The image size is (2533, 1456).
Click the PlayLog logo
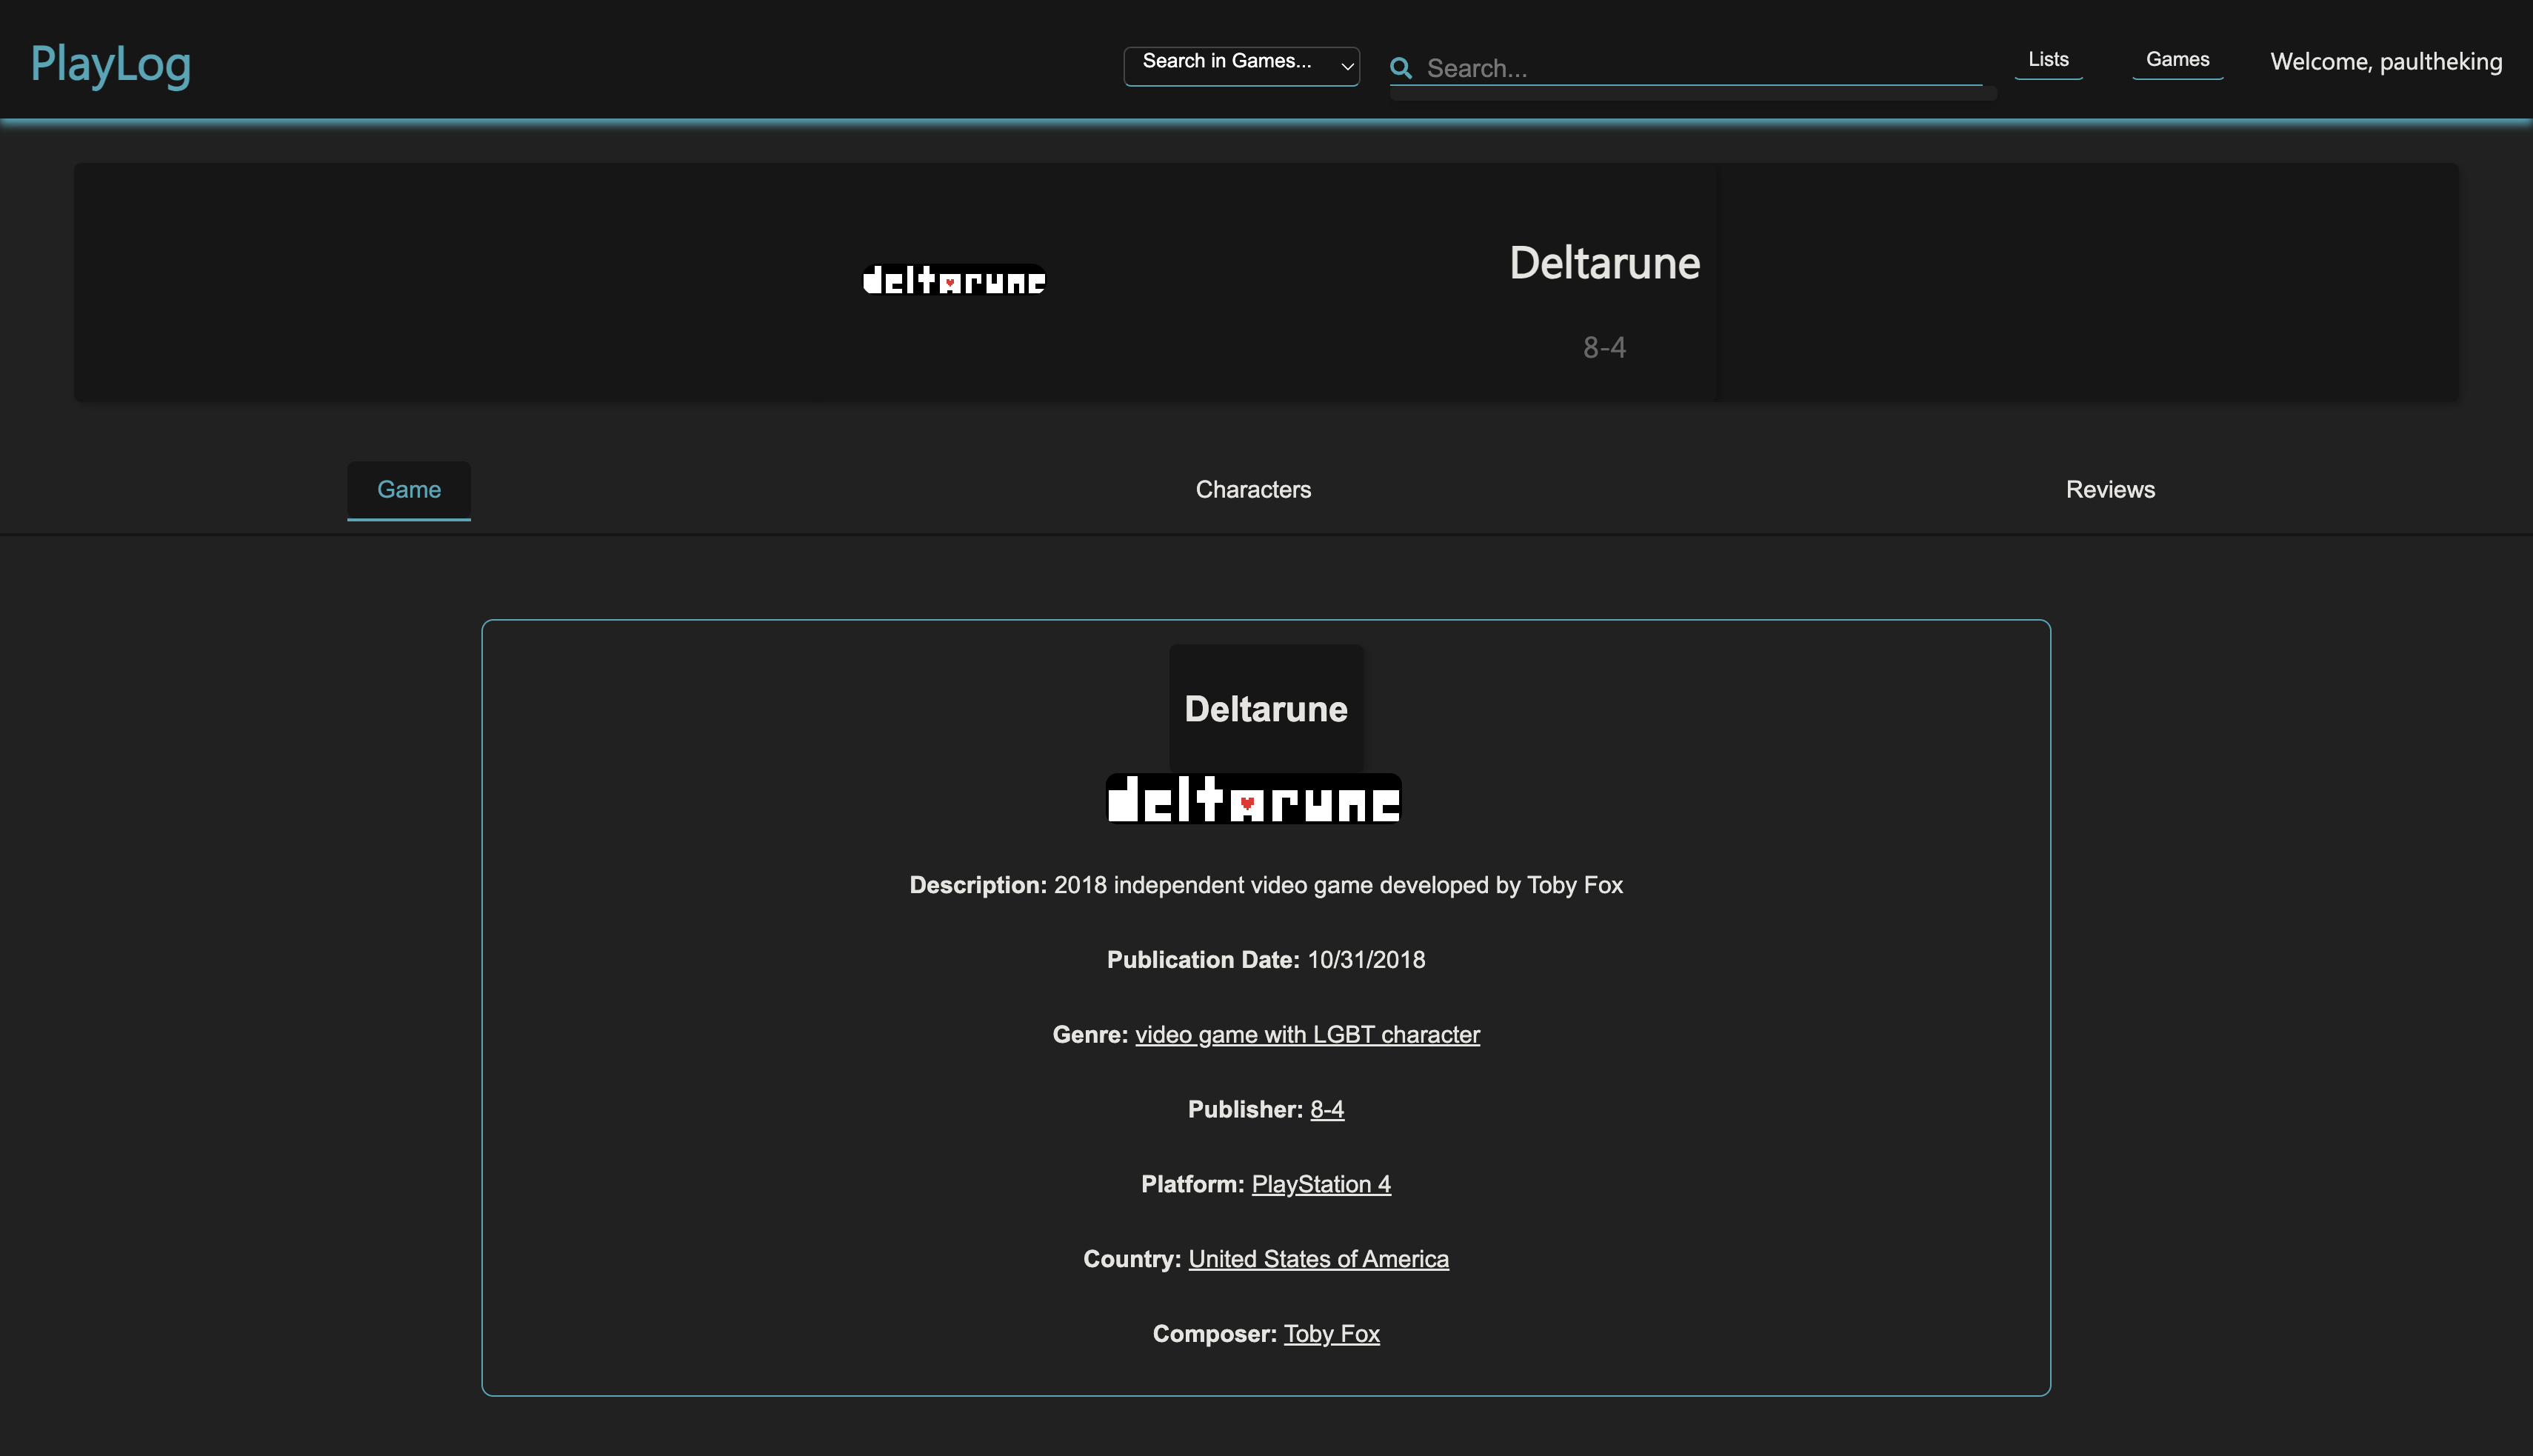coord(110,63)
